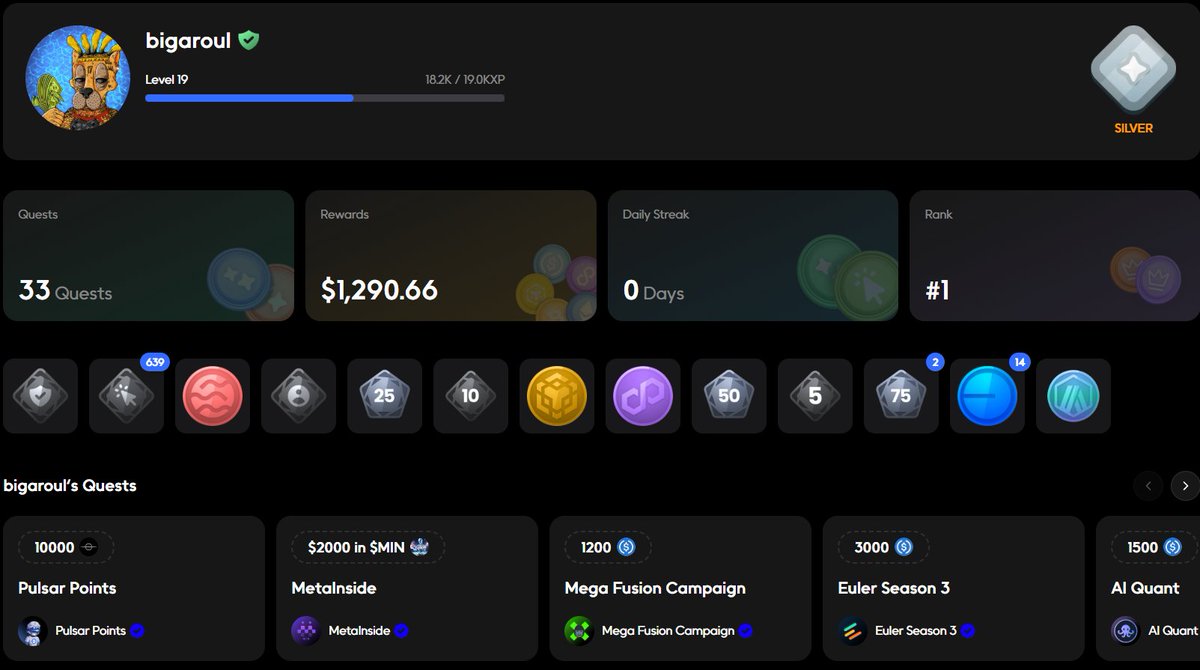Image resolution: width=1200 pixels, height=670 pixels.
Task: Click the 10000 reward pill on Pulsar Points
Action: pyautogui.click(x=66, y=547)
